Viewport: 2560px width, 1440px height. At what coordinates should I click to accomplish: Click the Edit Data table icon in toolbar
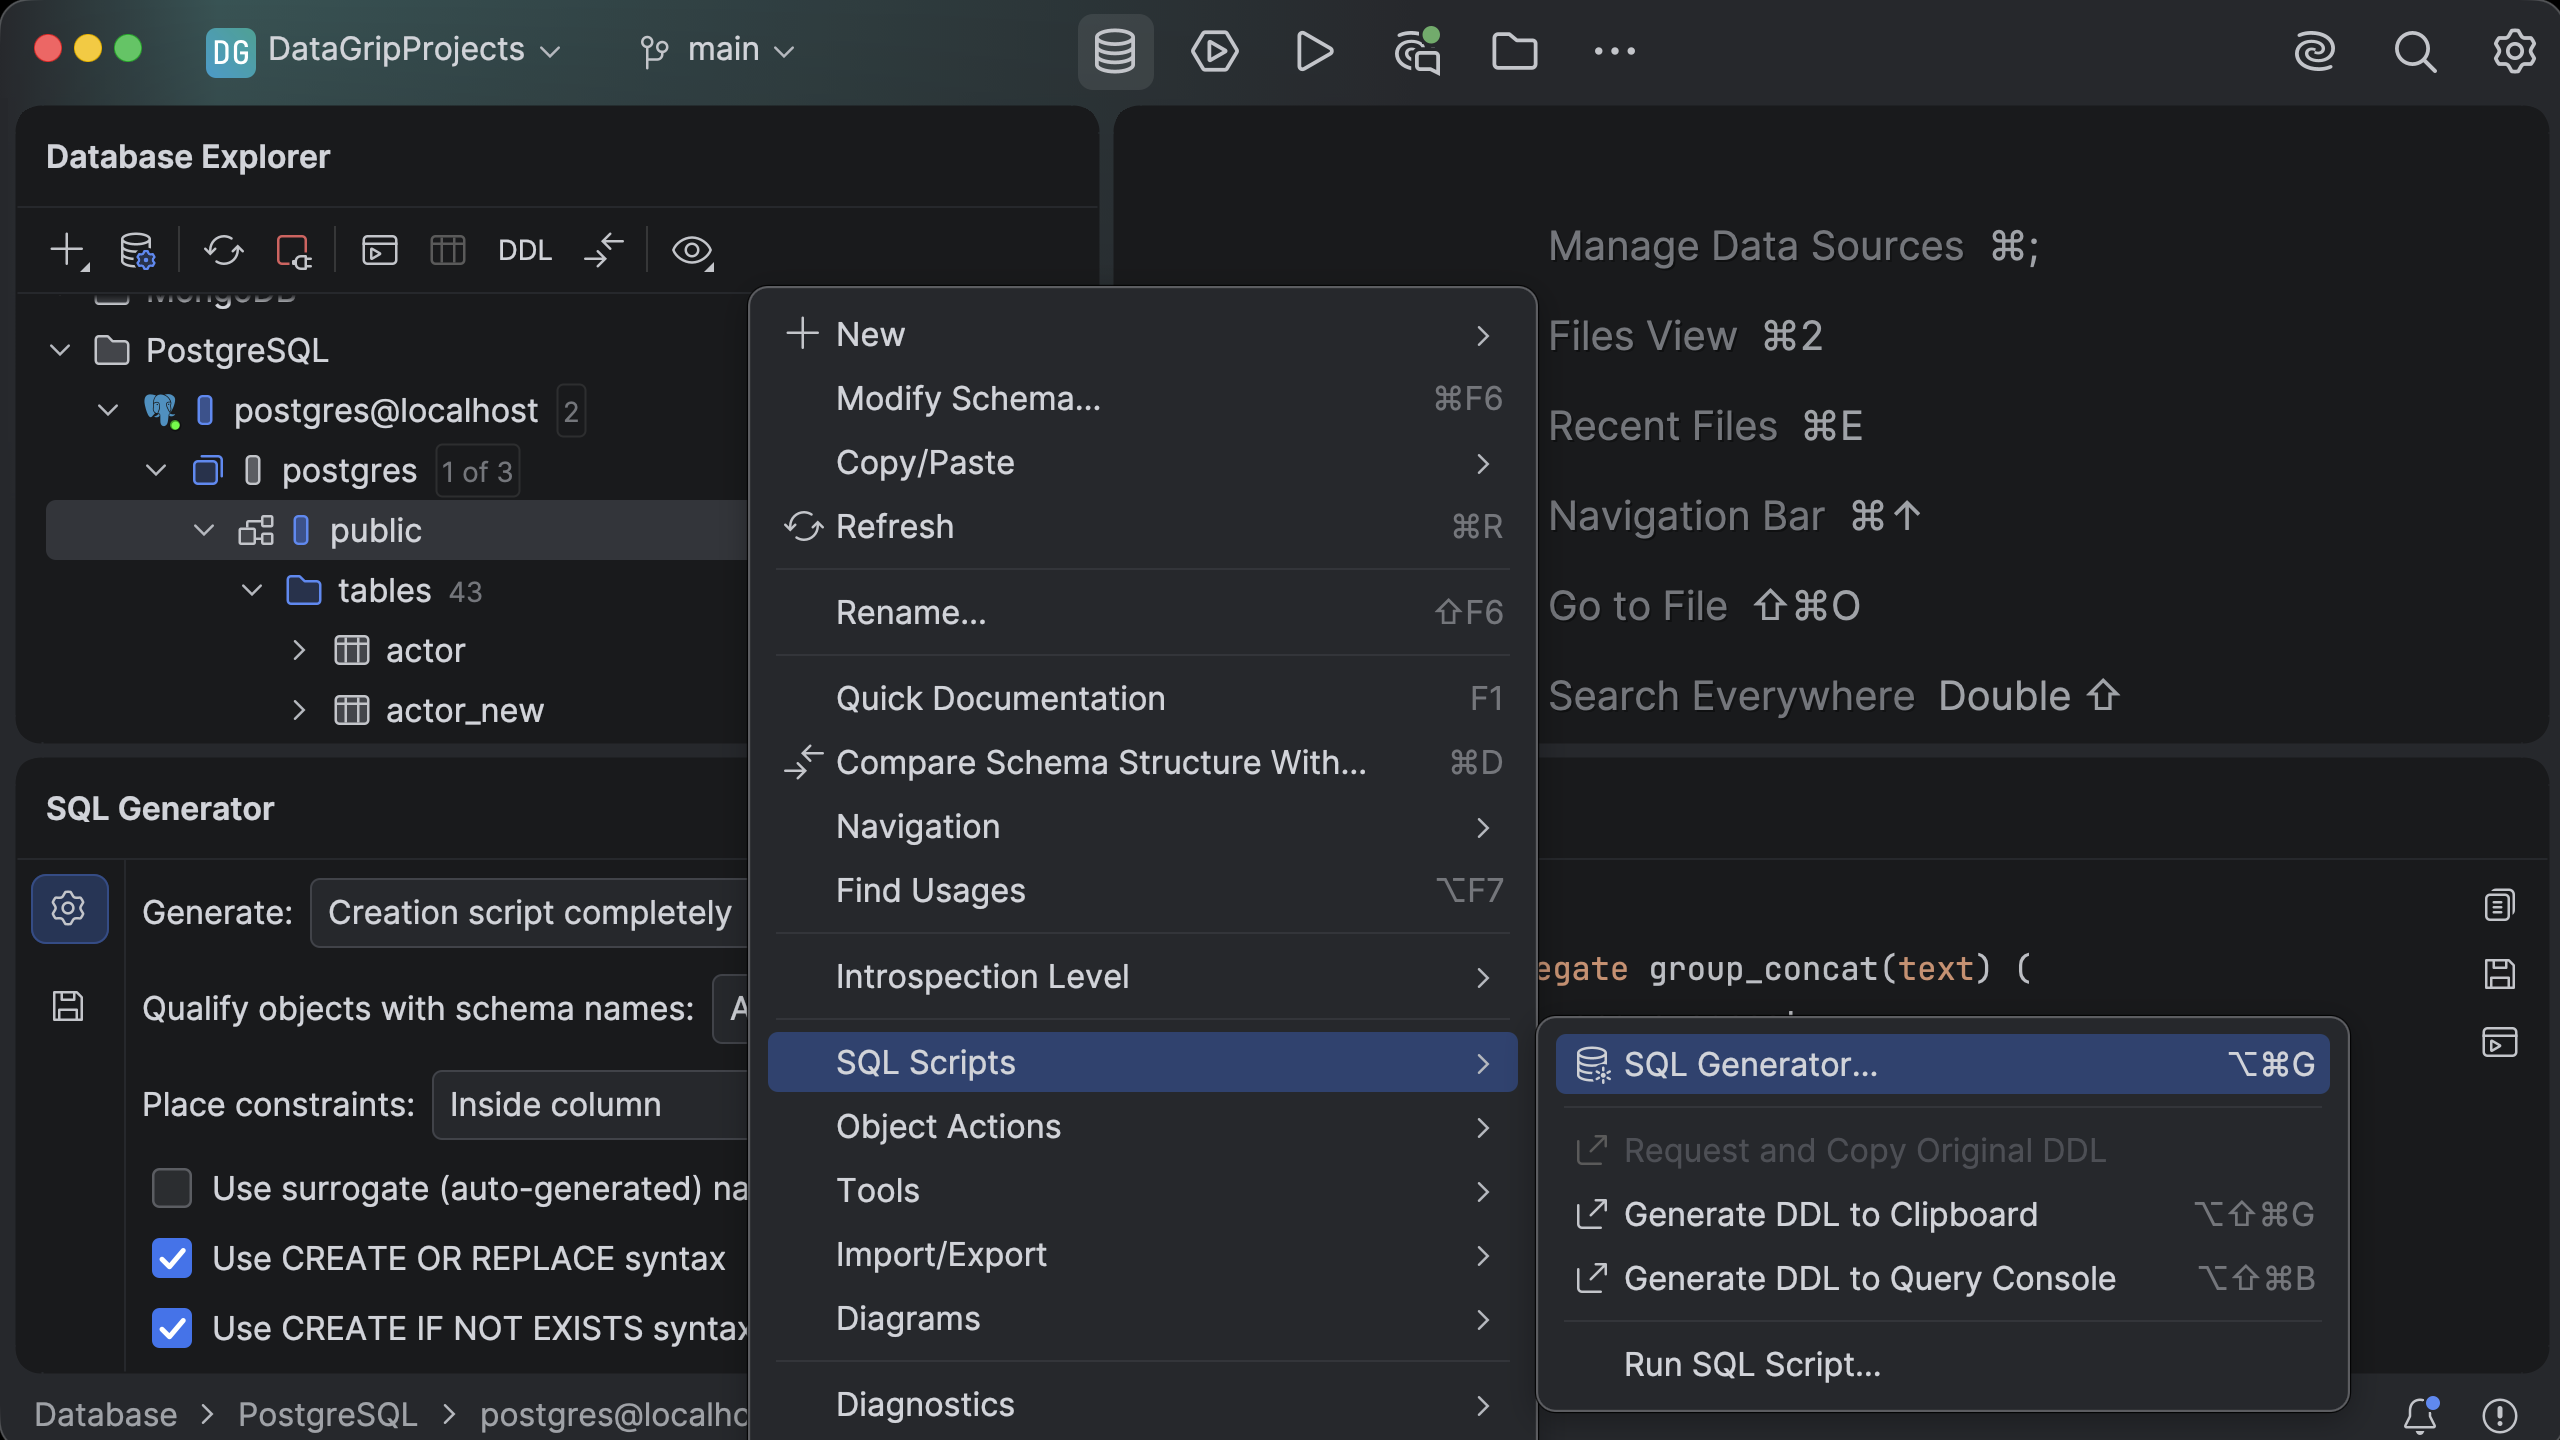[x=447, y=250]
